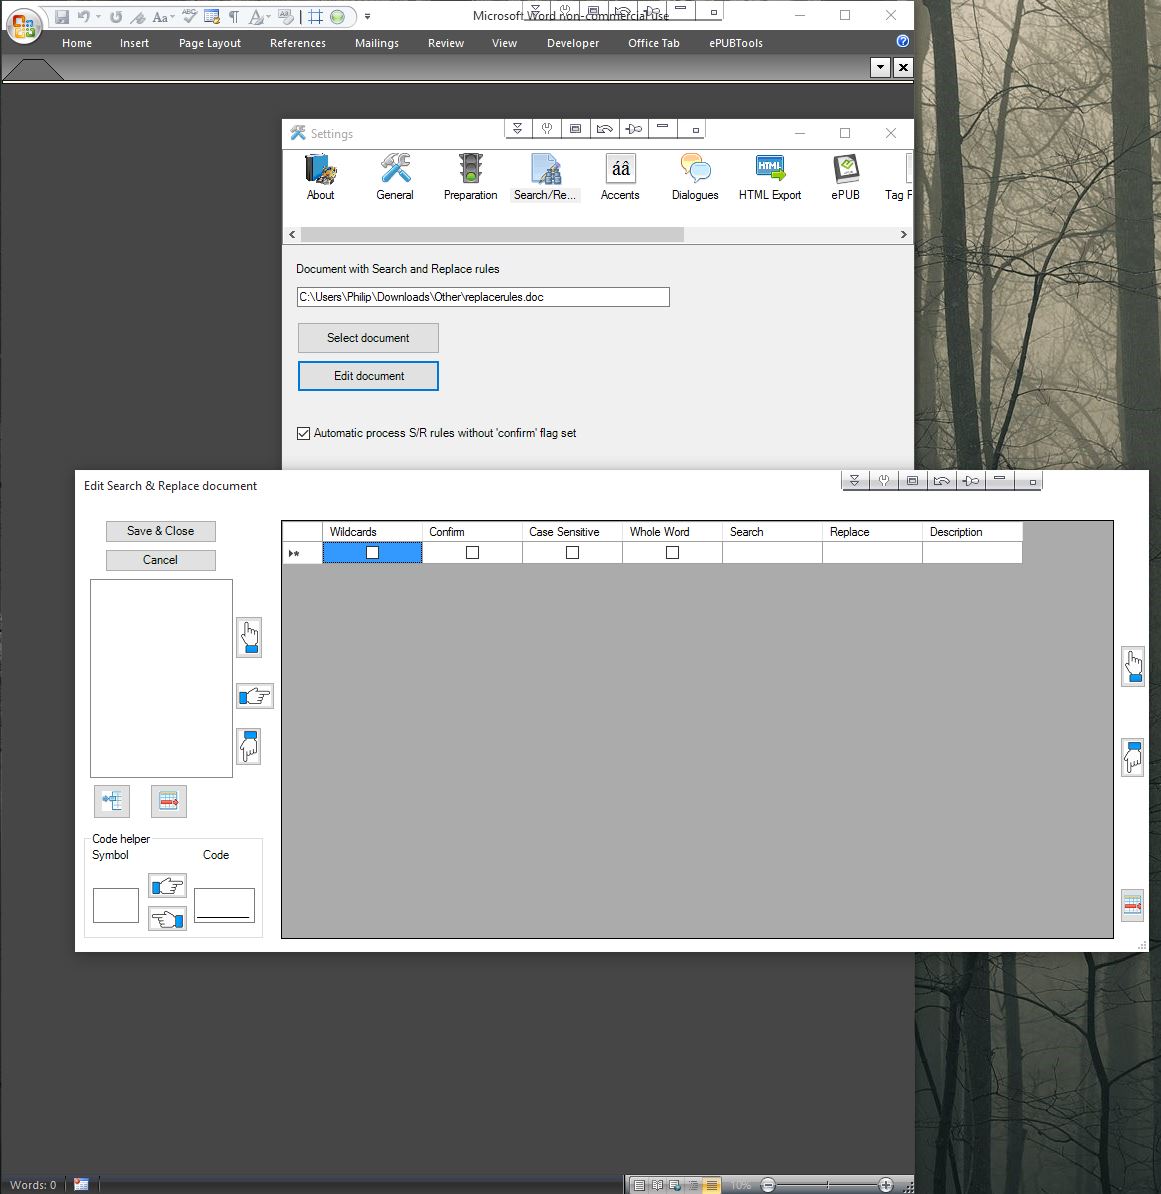Click the Code helper Symbol input box
Viewport: 1161px width, 1194px height.
(116, 905)
